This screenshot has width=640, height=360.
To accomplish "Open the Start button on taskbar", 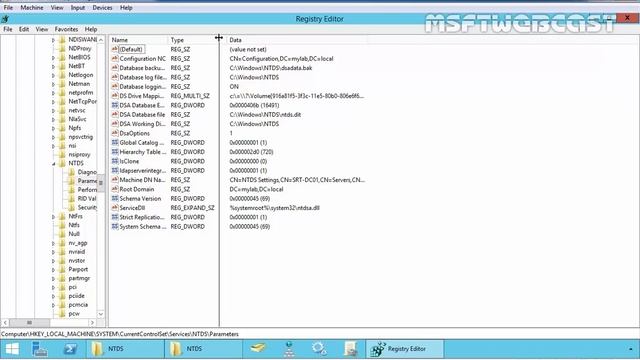I will pyautogui.click(x=12, y=349).
